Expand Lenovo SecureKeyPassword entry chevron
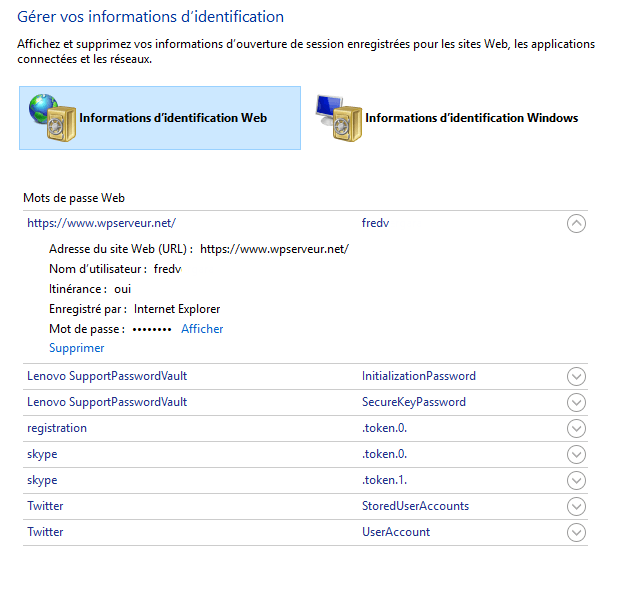The image size is (619, 589). click(x=576, y=403)
